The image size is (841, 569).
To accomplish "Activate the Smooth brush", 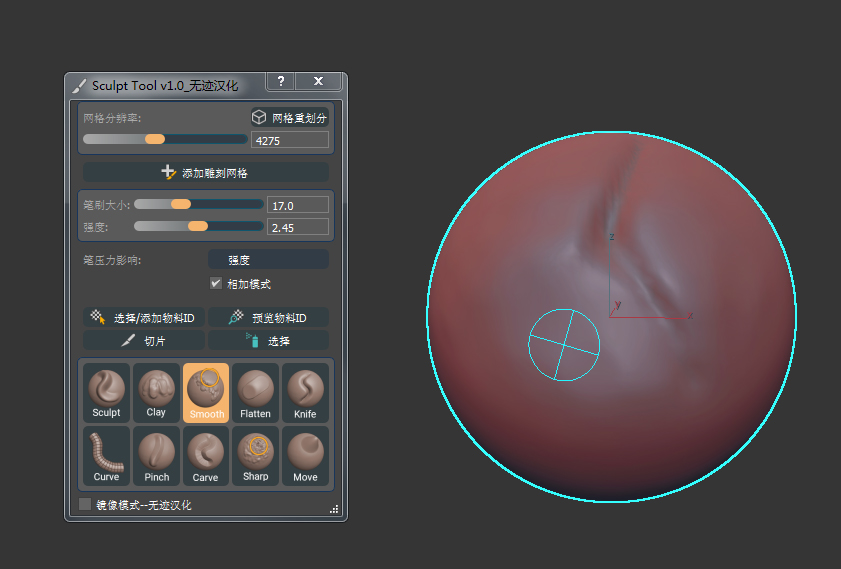I will 206,392.
